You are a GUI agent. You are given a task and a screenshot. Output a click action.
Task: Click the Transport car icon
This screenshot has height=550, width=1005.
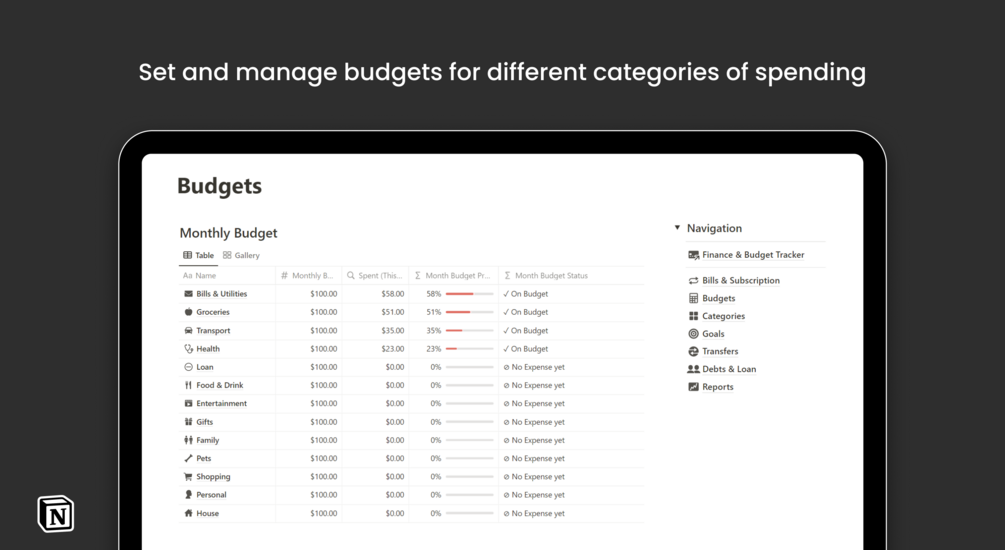(x=188, y=330)
